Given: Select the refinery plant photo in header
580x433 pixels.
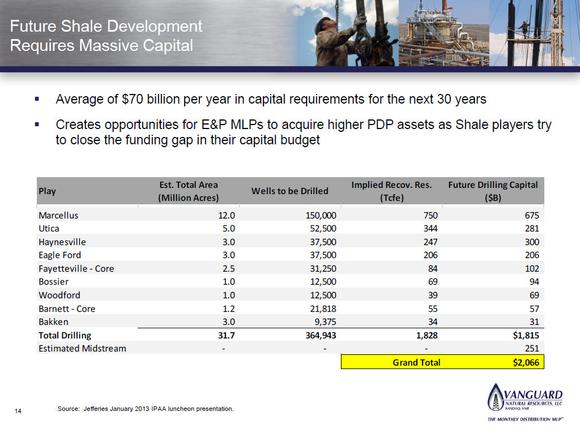Looking at the screenshot, I should pos(444,33).
